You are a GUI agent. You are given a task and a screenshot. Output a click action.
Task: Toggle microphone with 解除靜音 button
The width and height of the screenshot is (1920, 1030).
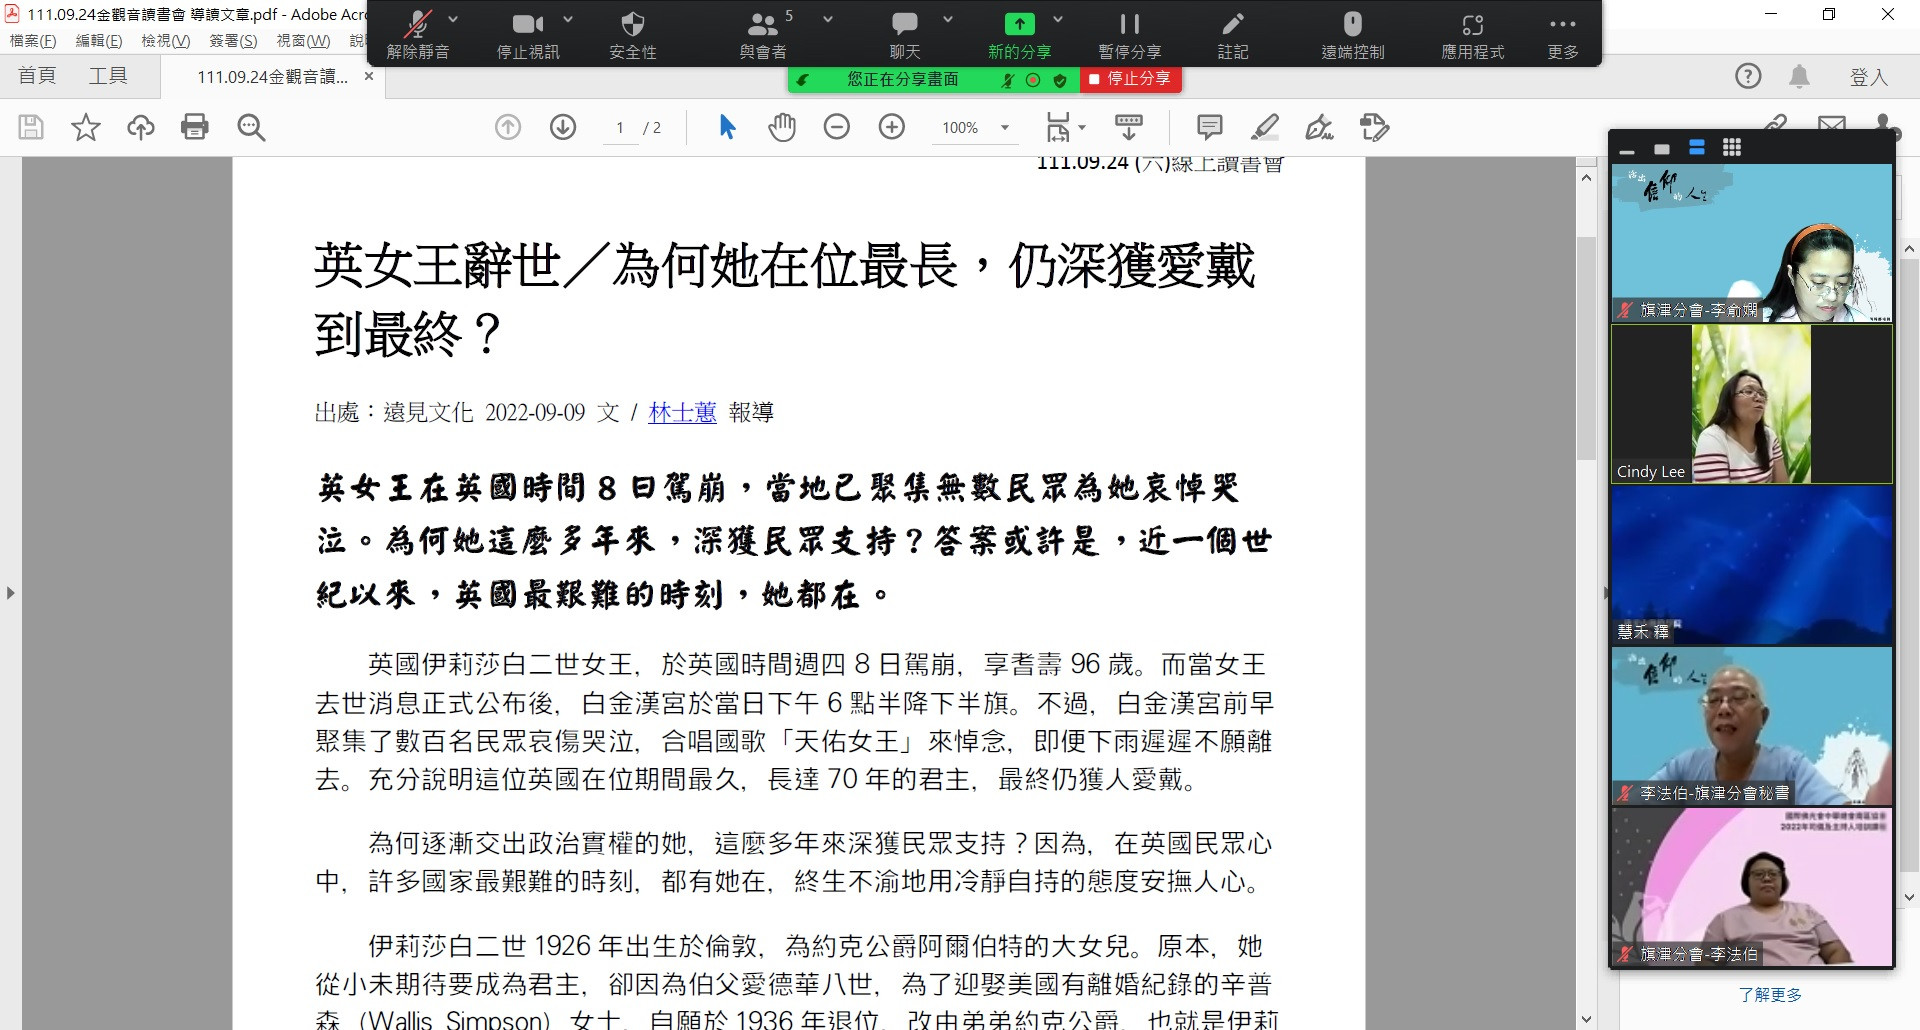(x=418, y=35)
